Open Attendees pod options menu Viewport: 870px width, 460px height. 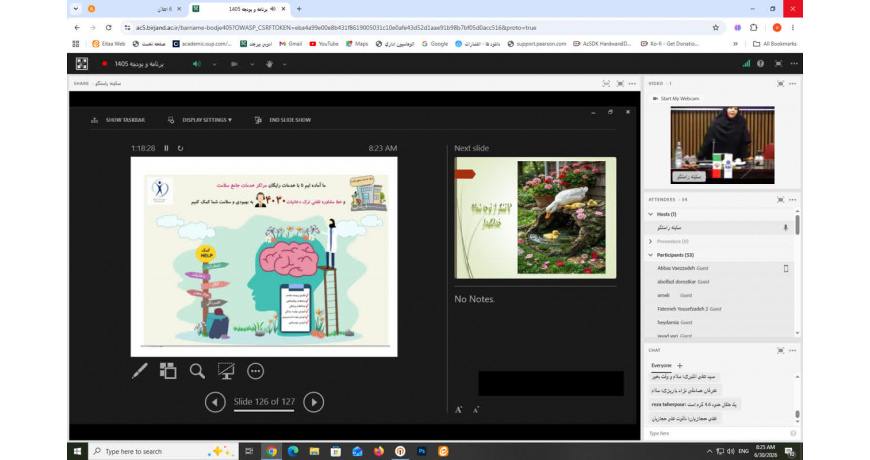pyautogui.click(x=792, y=200)
